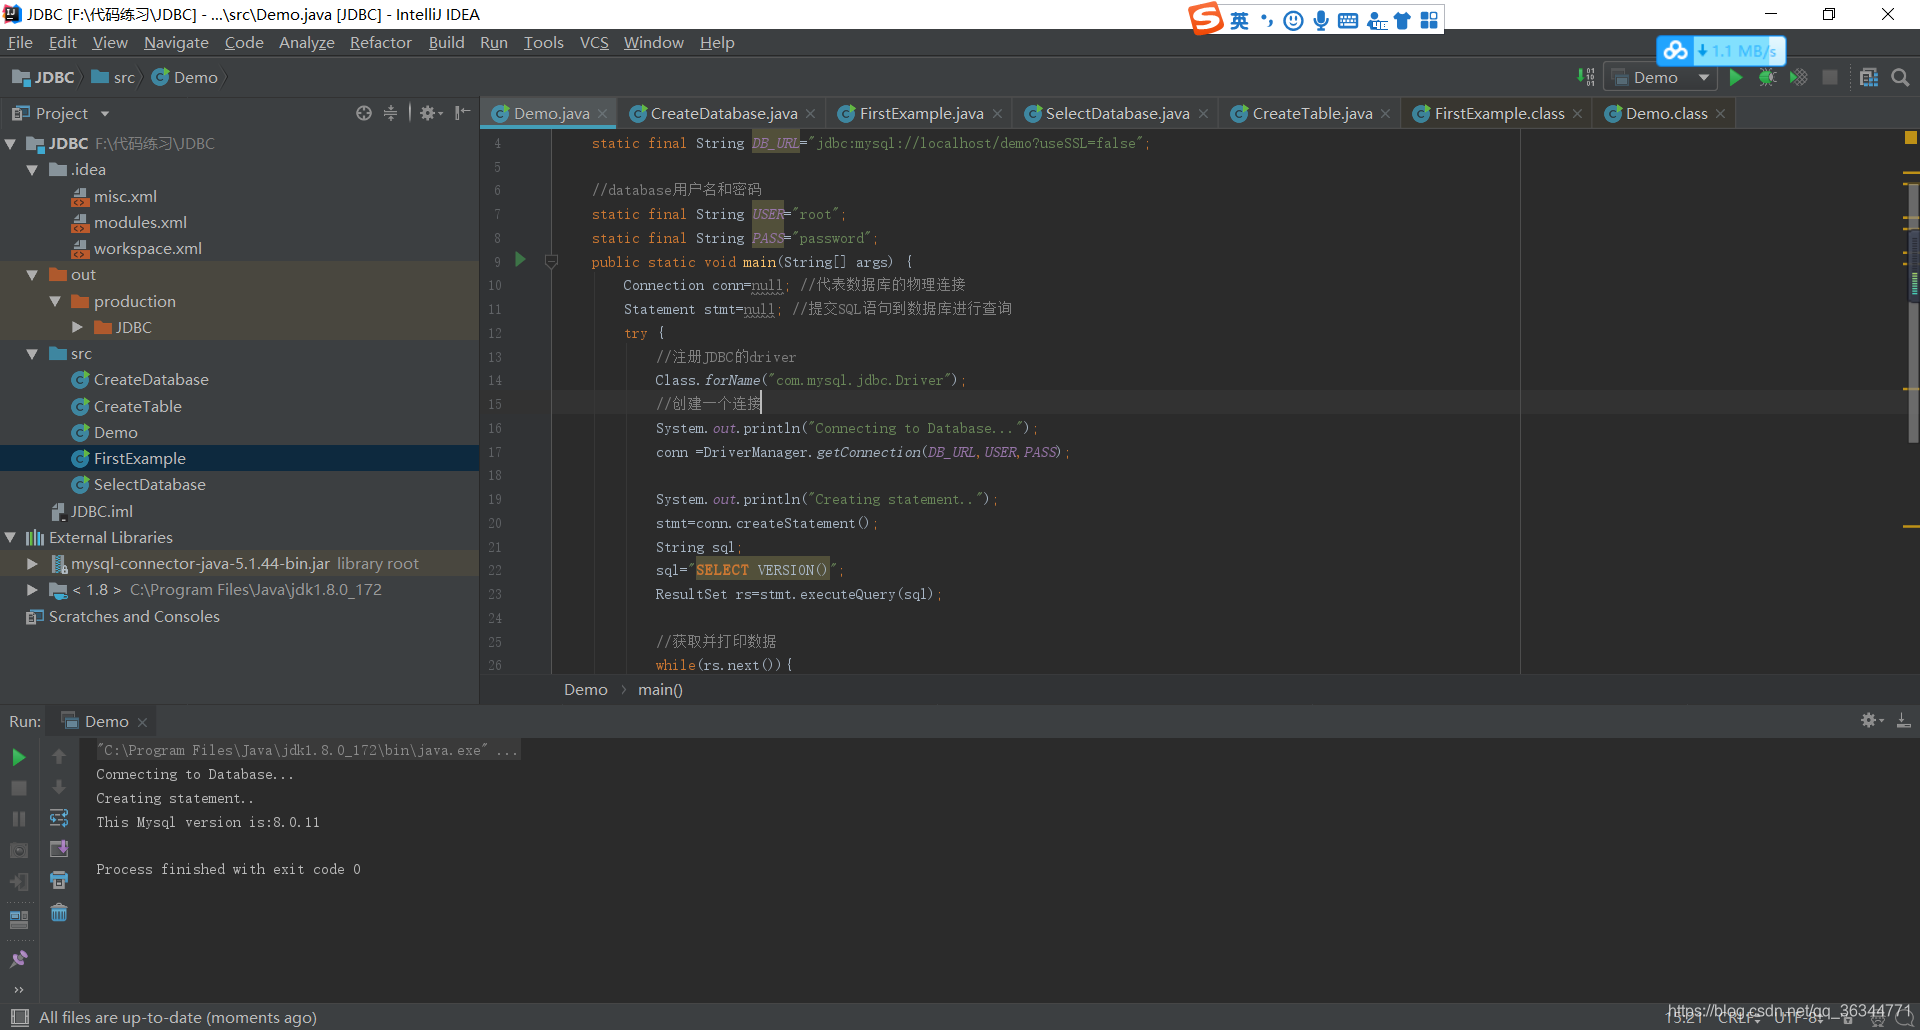
Task: Open Project Structure icon in toolbar
Action: 1869,77
